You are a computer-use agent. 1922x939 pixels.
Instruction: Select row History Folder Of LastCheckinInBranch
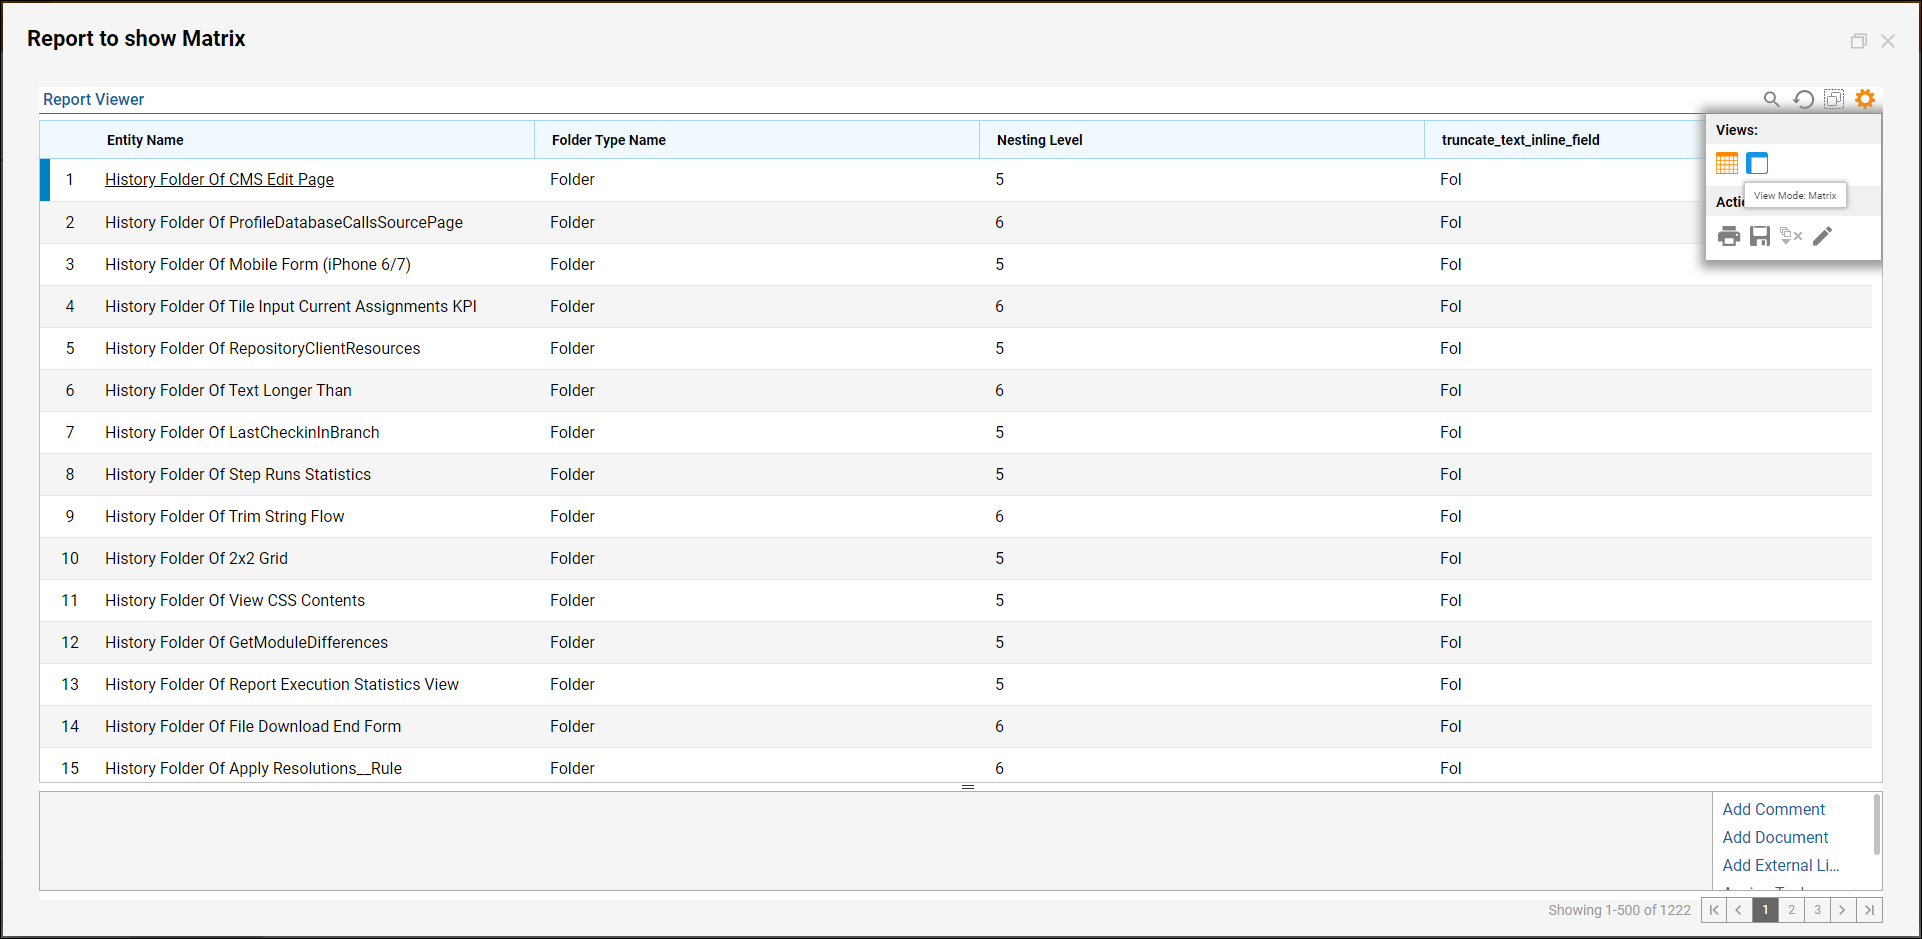pyautogui.click(x=956, y=432)
